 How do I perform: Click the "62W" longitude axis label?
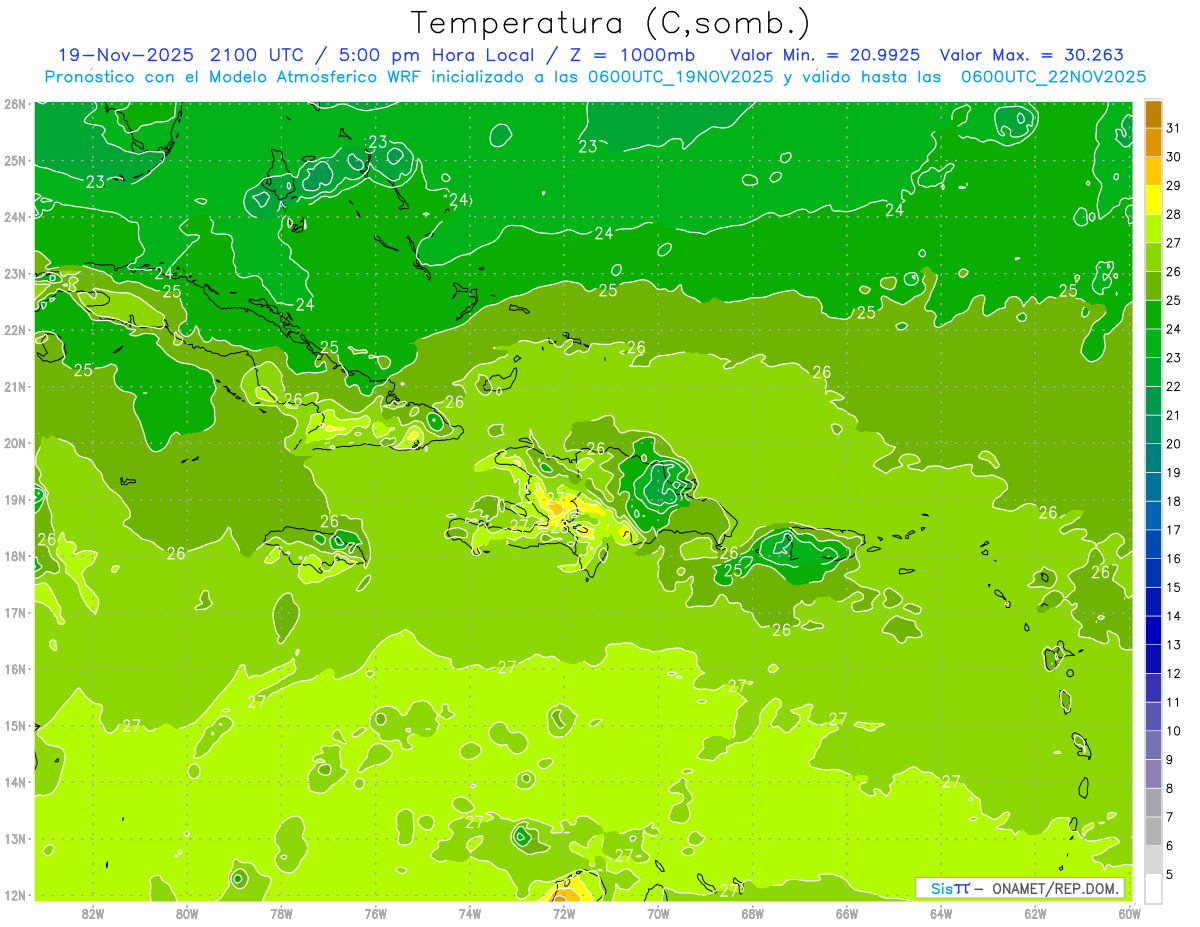coord(1035,912)
